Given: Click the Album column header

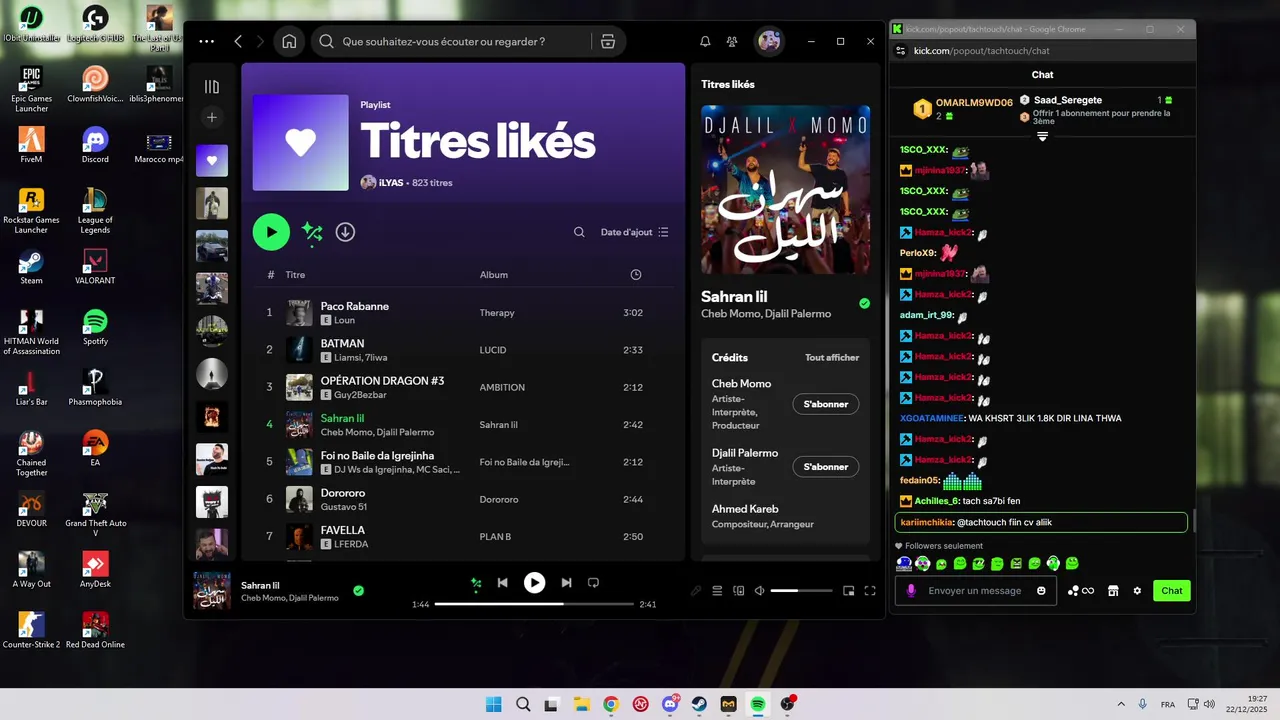Looking at the screenshot, I should click(x=494, y=275).
